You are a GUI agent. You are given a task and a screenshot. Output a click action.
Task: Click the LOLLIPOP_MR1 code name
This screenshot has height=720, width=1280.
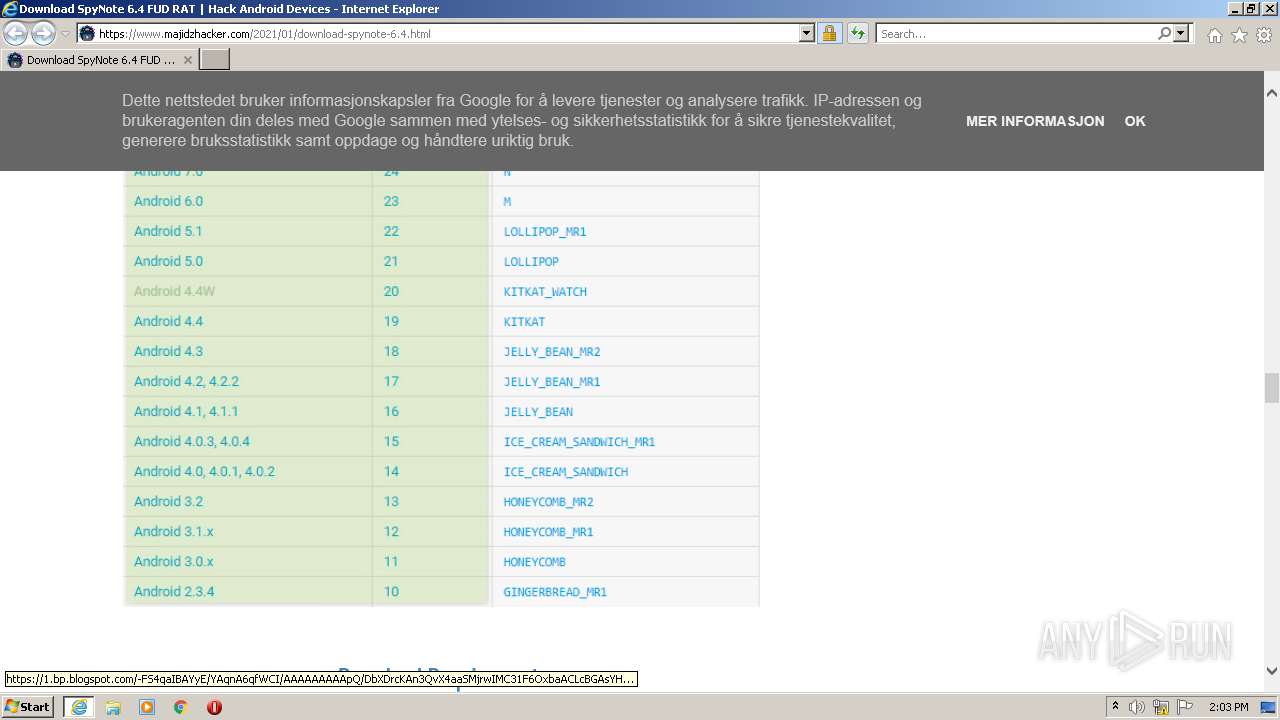point(545,232)
